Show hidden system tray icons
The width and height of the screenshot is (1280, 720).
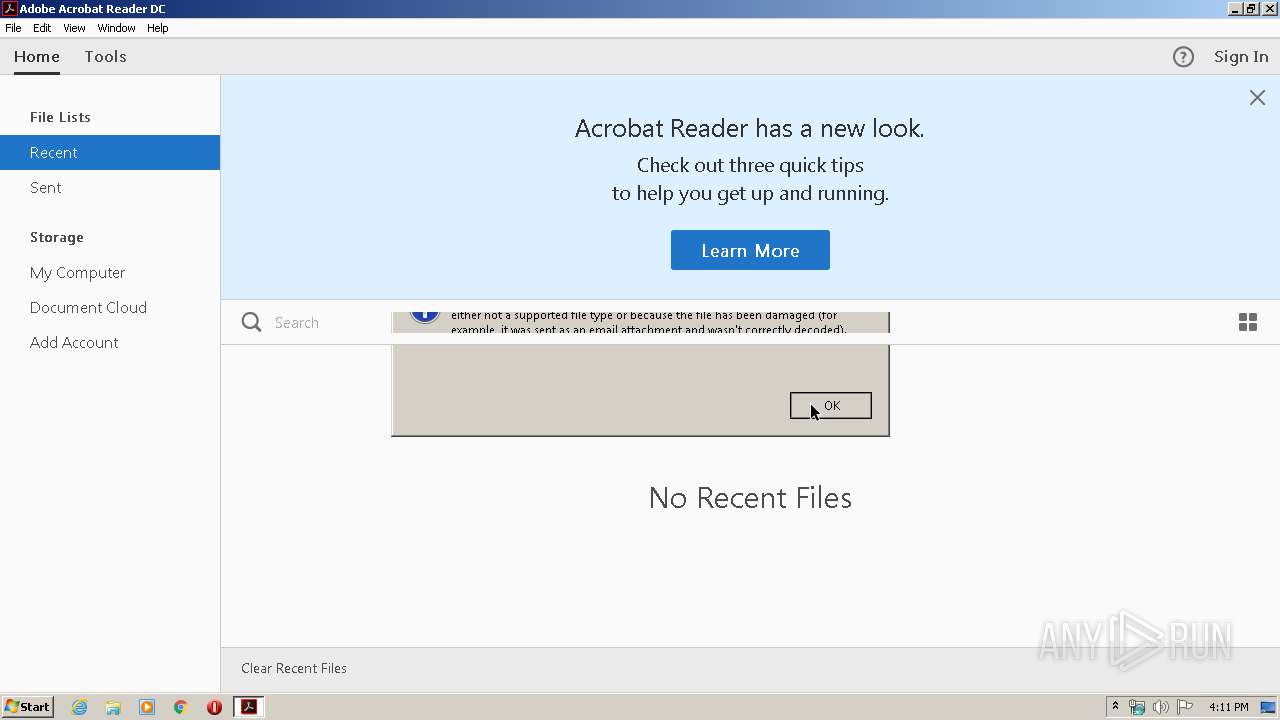point(1115,707)
